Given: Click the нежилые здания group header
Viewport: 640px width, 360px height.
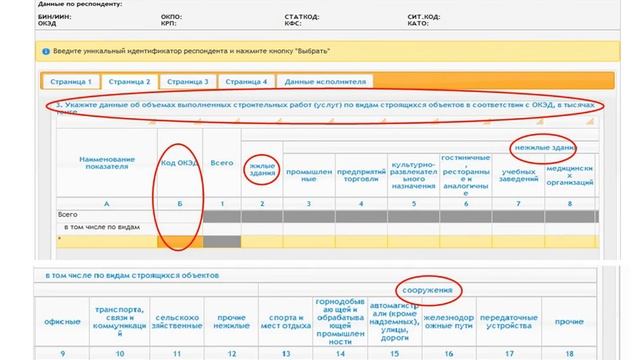Looking at the screenshot, I should tap(545, 148).
